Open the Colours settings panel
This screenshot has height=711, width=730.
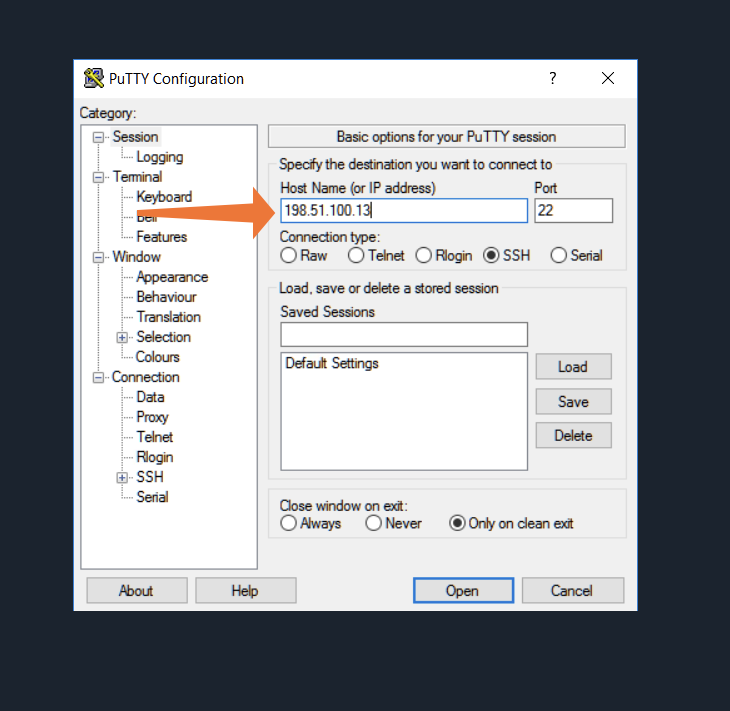pyautogui.click(x=158, y=357)
